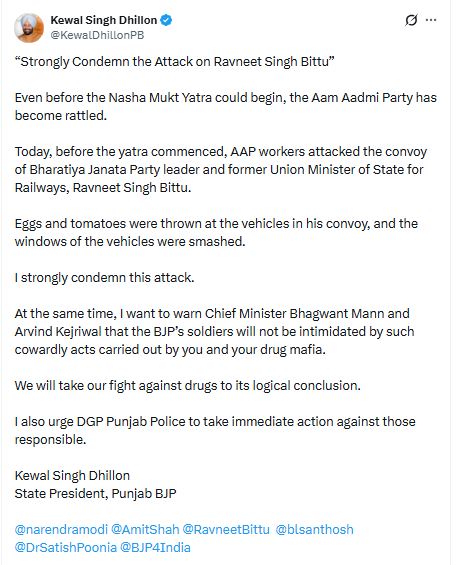This screenshot has width=457, height=565.
Task: Click the Grok slashed-circle icon
Action: 411,20
